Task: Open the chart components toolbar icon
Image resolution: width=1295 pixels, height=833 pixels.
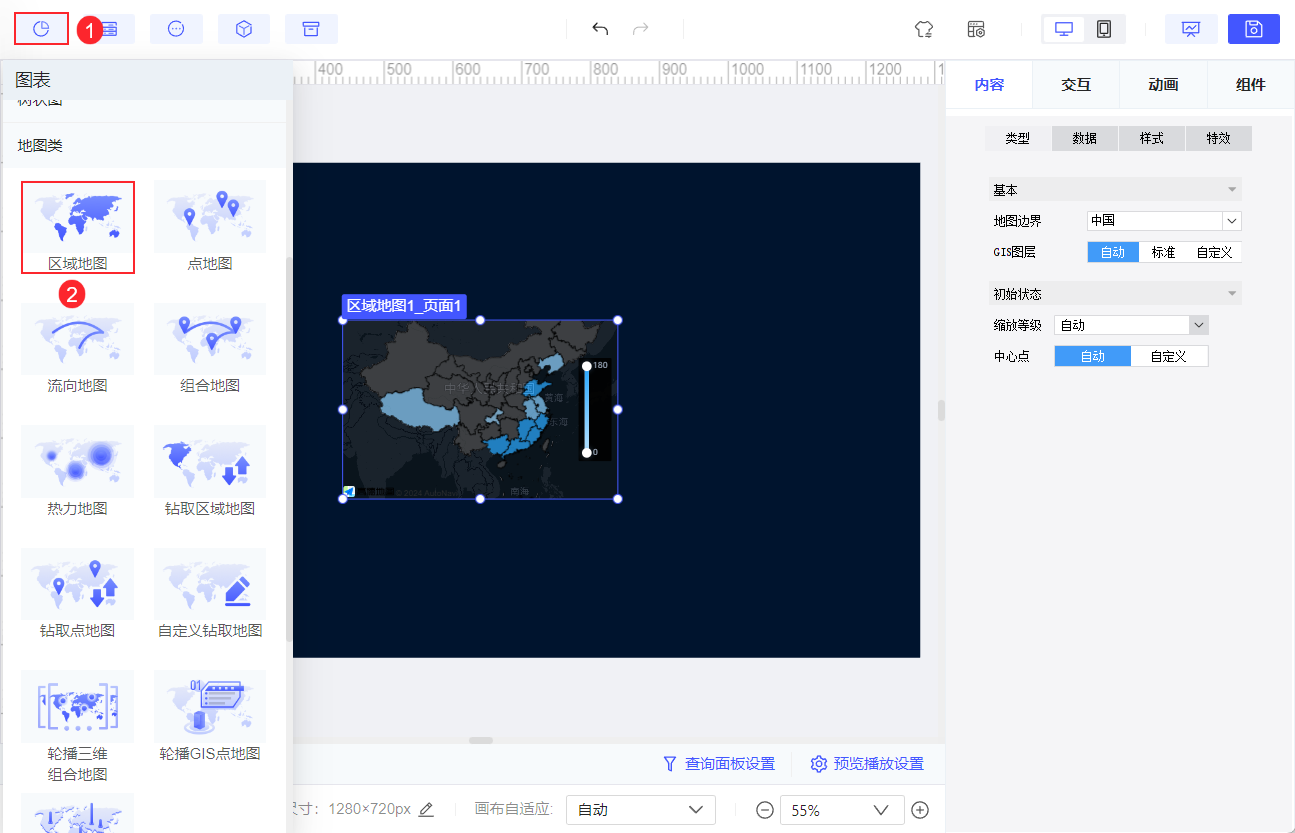Action: 41,29
